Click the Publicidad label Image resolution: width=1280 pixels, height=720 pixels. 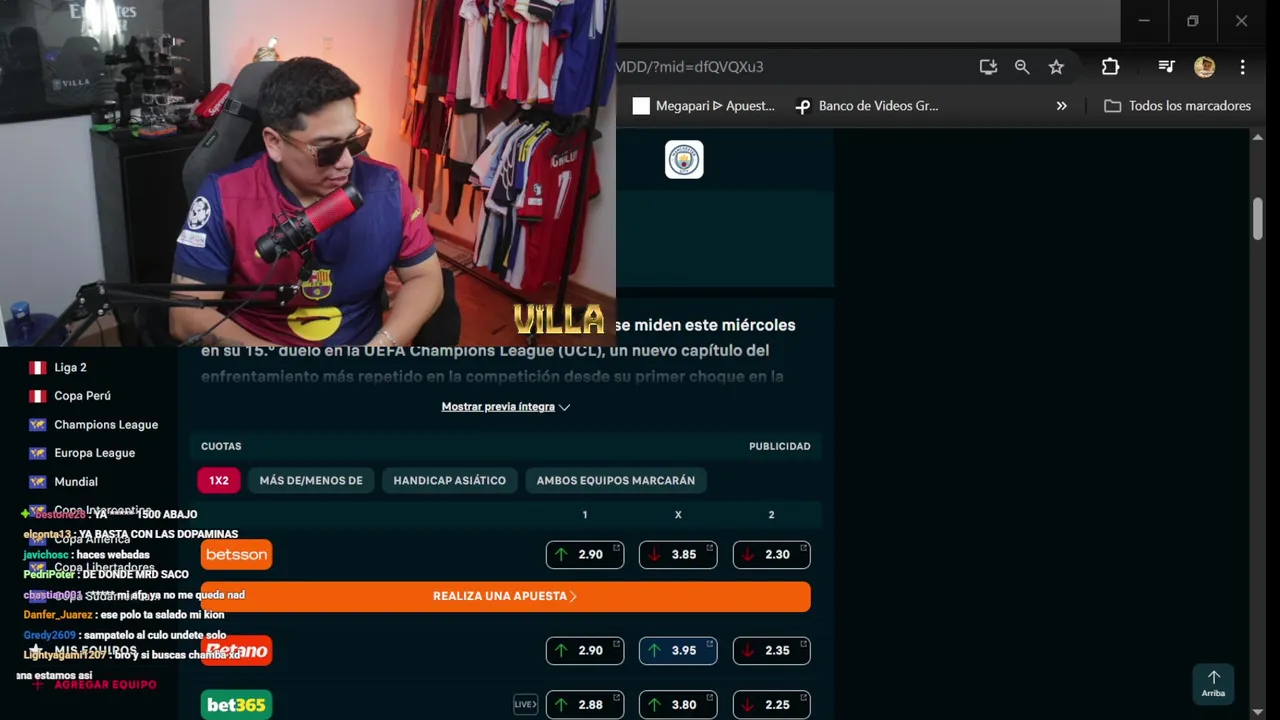(780, 447)
